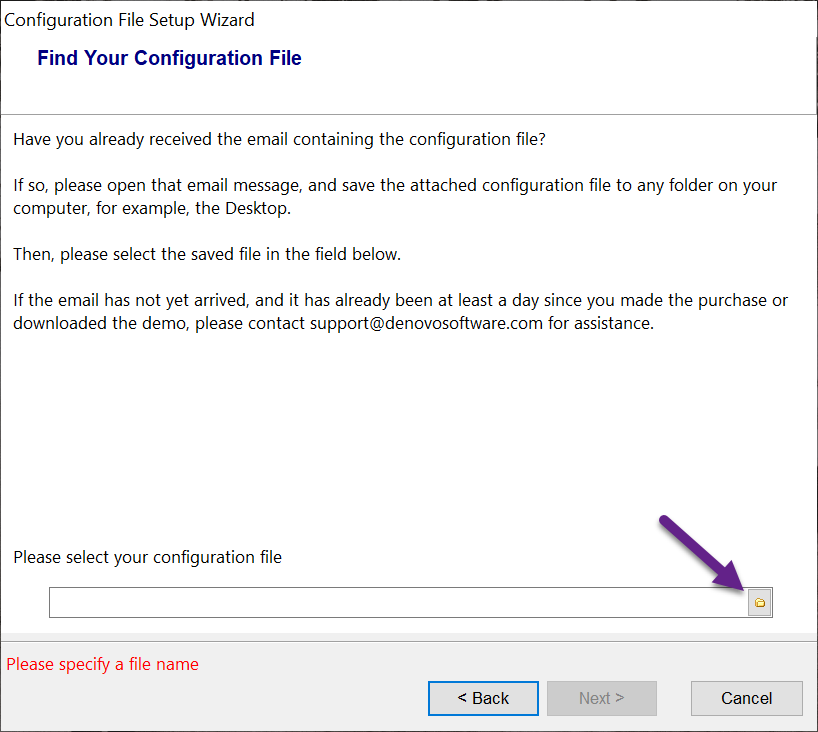Open the configuration file browse folder icon
Image resolution: width=818 pixels, height=732 pixels.
tap(760, 602)
